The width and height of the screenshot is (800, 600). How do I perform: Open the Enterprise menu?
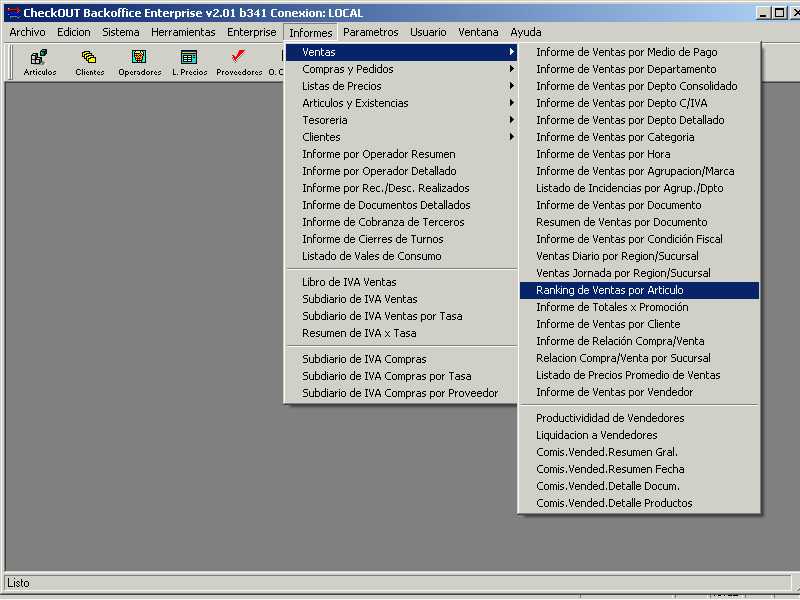252,32
